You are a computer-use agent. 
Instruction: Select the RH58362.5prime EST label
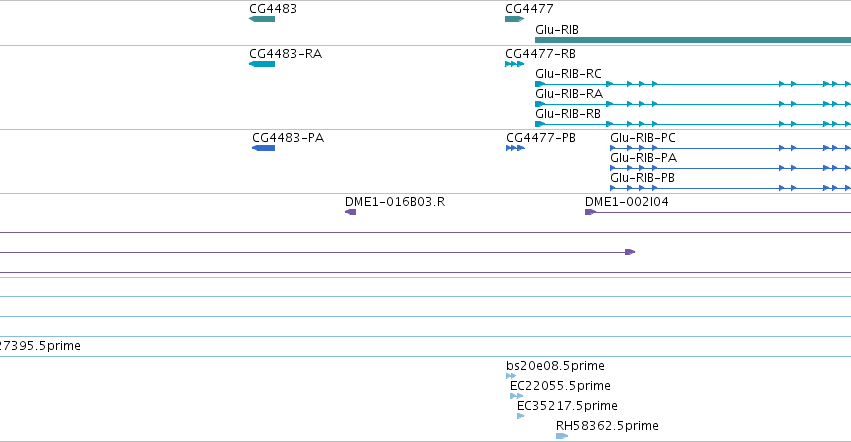pyautogui.click(x=607, y=426)
